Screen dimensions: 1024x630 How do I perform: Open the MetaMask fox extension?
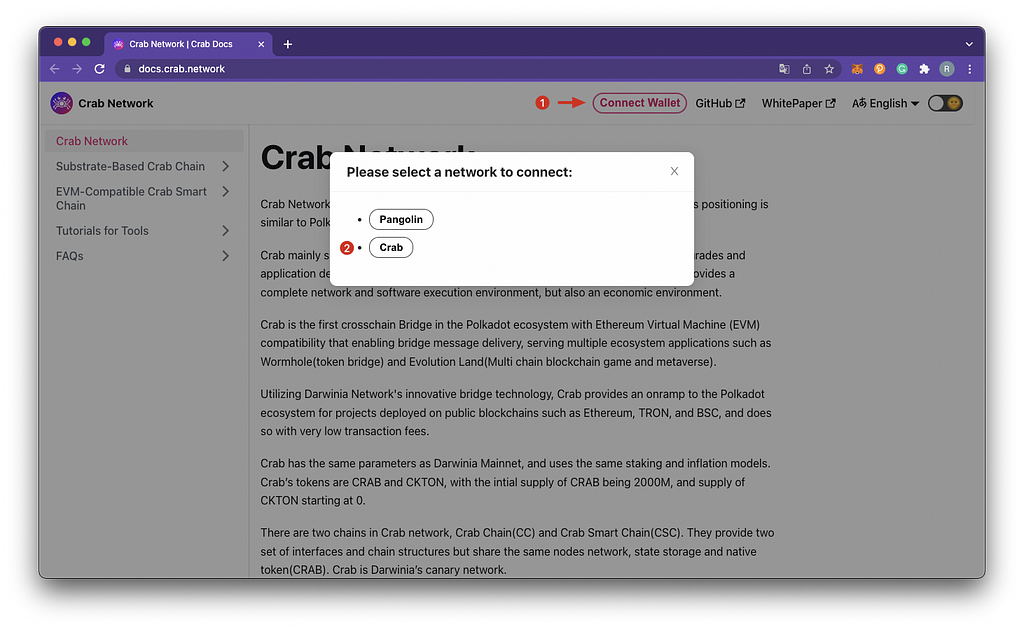857,69
